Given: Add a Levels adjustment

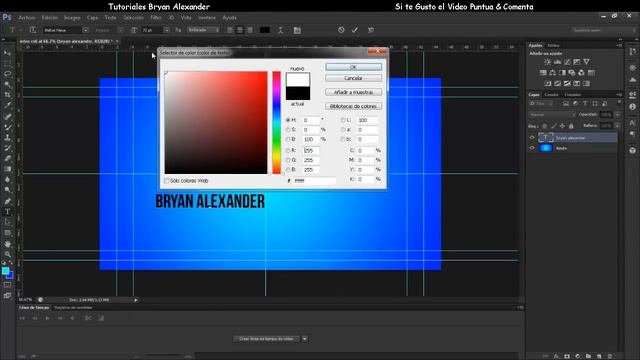Looking at the screenshot, I should pos(557,62).
